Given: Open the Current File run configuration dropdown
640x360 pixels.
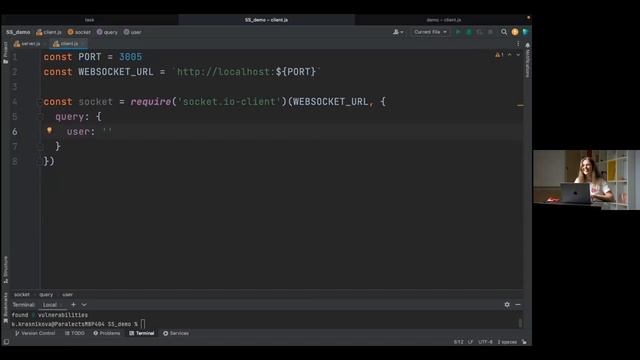Looking at the screenshot, I should [x=430, y=32].
